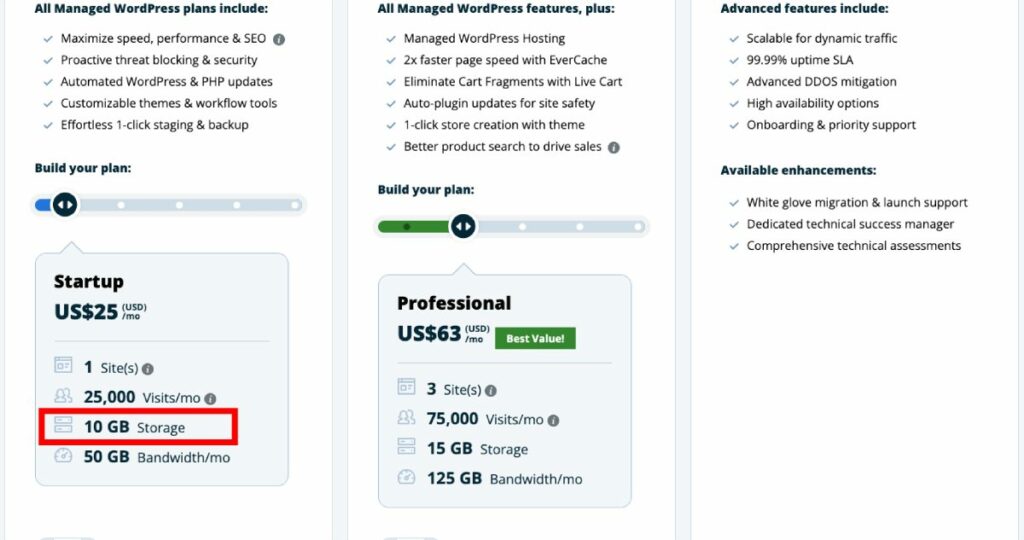Image resolution: width=1024 pixels, height=540 pixels.
Task: Click the Professional plan sites icon
Action: tap(407, 389)
